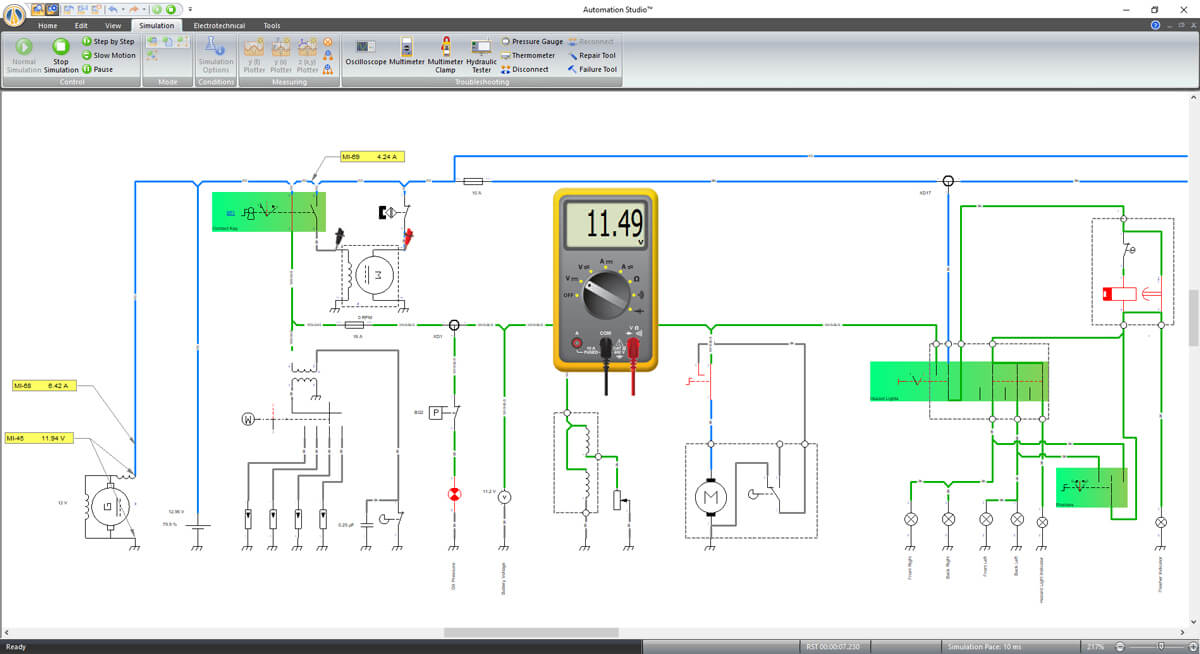Expand the undo history dropdown arrow

pos(122,9)
